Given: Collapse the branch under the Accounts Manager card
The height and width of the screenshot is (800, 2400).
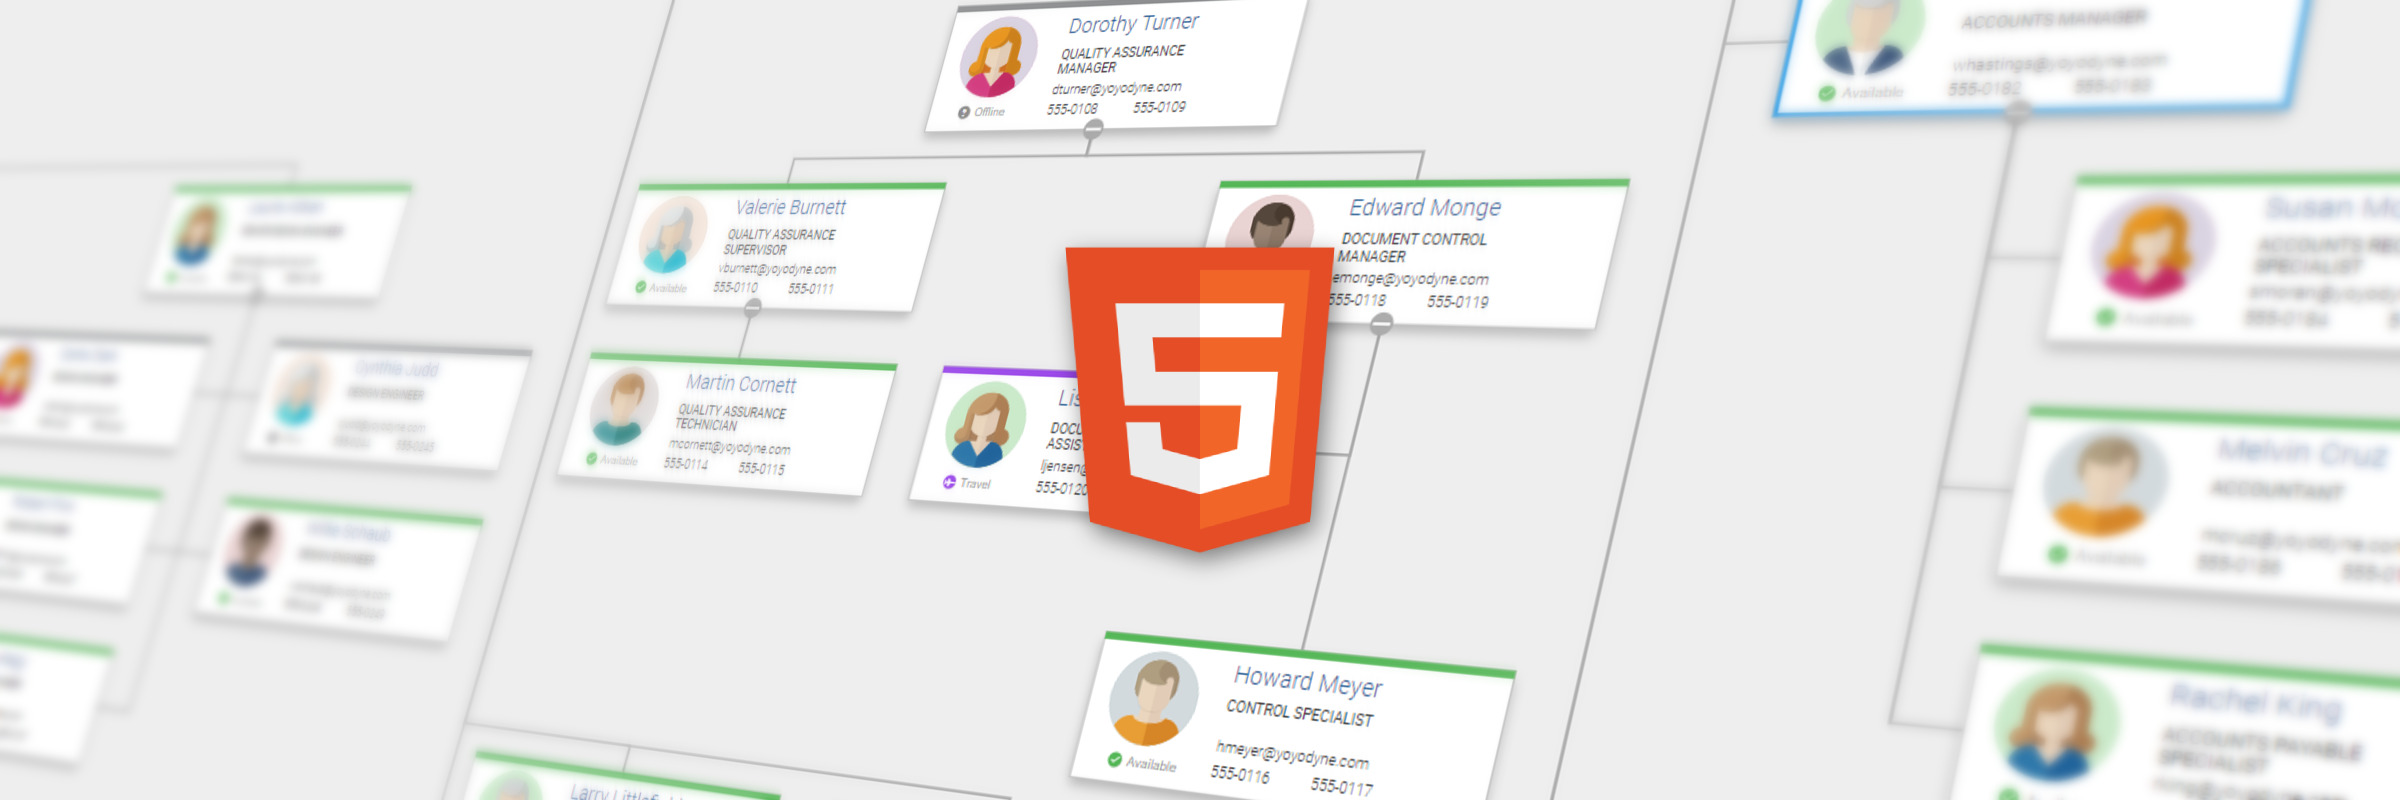Looking at the screenshot, I should (x=2017, y=111).
